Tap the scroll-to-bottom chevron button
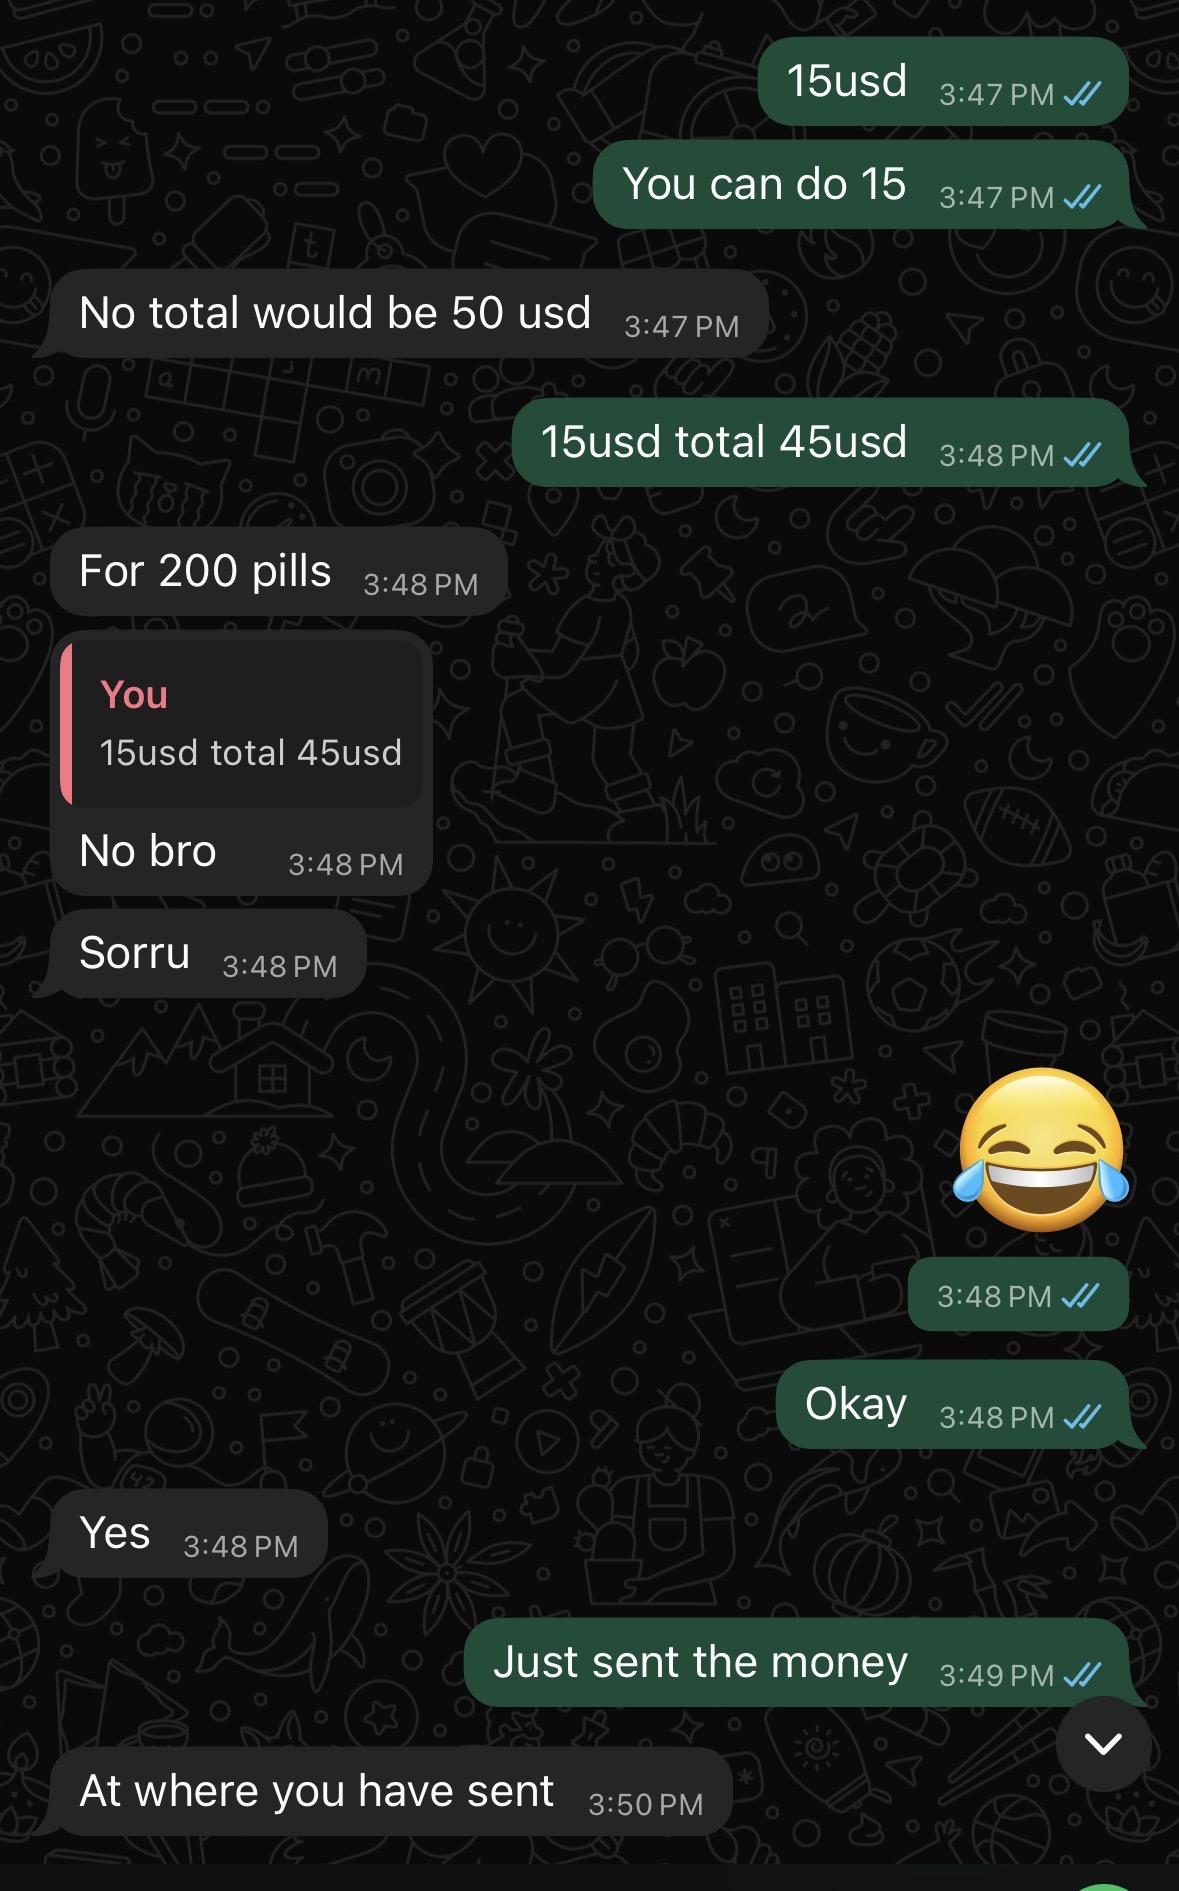Image resolution: width=1179 pixels, height=1891 pixels. [x=1103, y=1744]
